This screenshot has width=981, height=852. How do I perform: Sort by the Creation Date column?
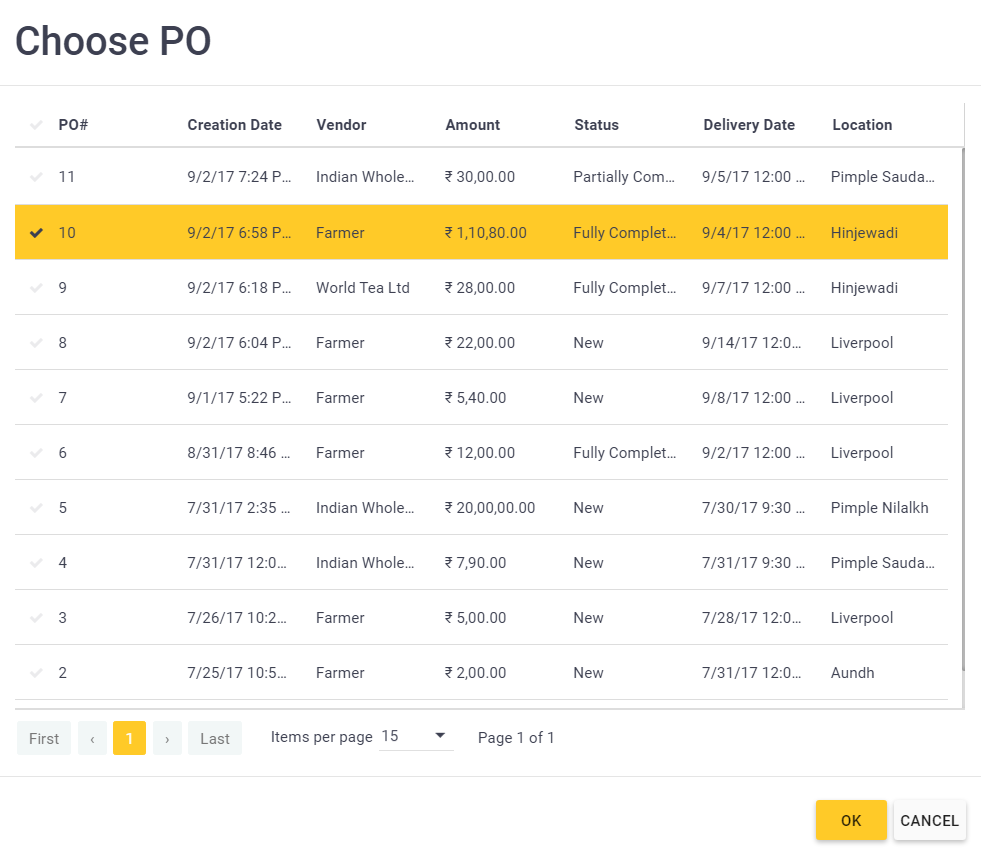point(234,125)
